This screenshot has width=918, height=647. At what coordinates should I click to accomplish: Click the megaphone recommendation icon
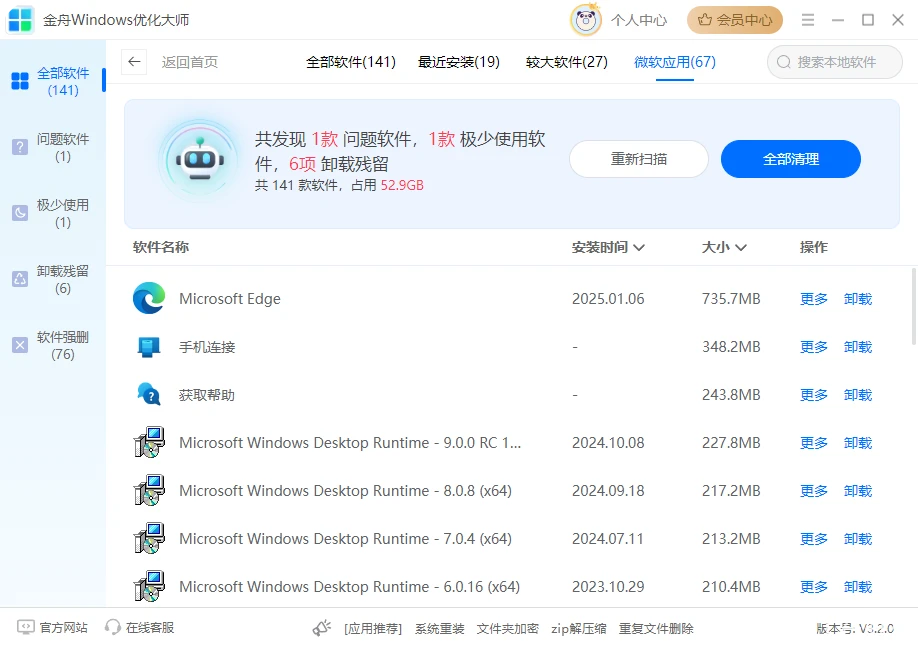322,628
